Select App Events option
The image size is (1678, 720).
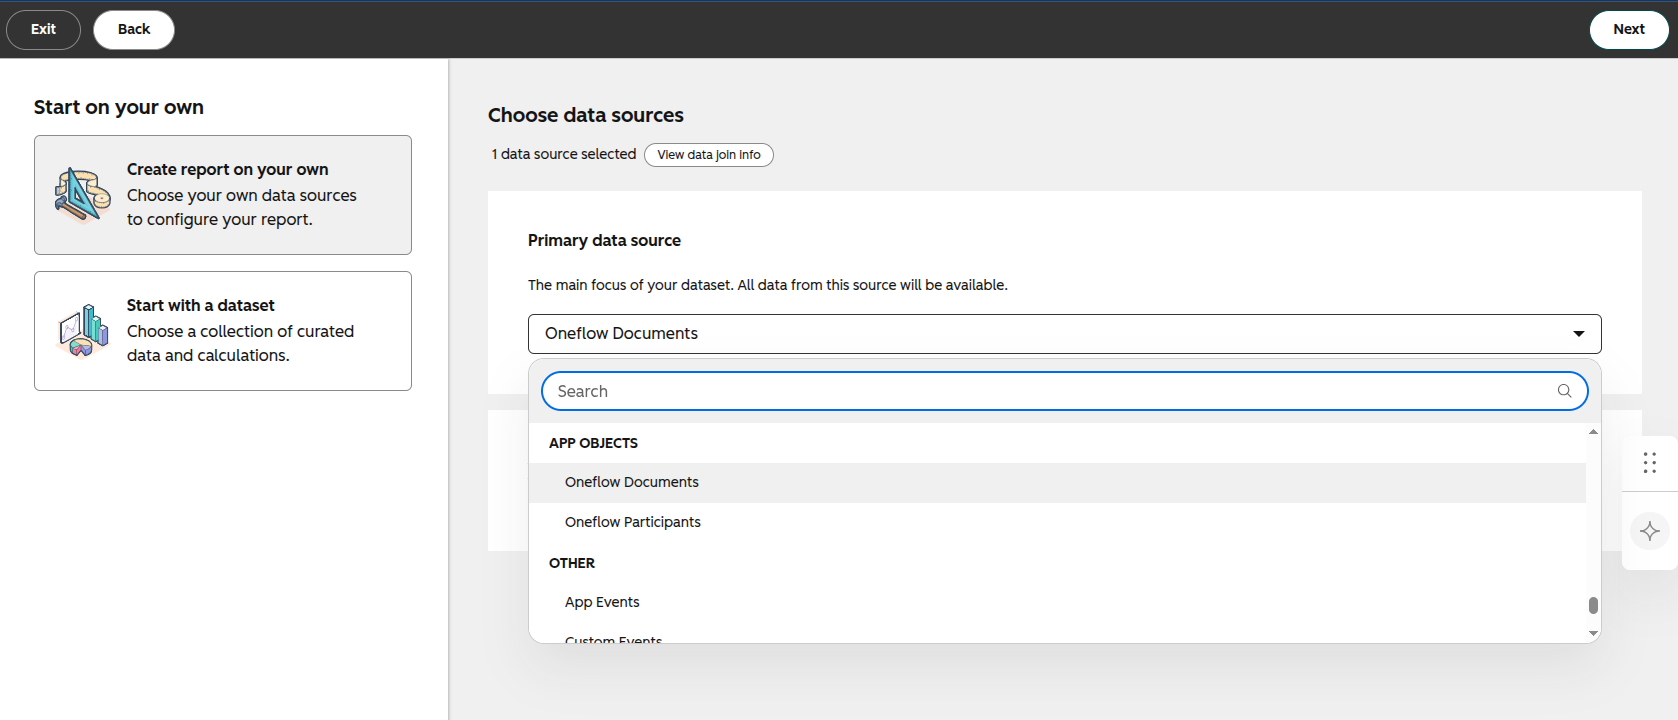[1057, 602]
